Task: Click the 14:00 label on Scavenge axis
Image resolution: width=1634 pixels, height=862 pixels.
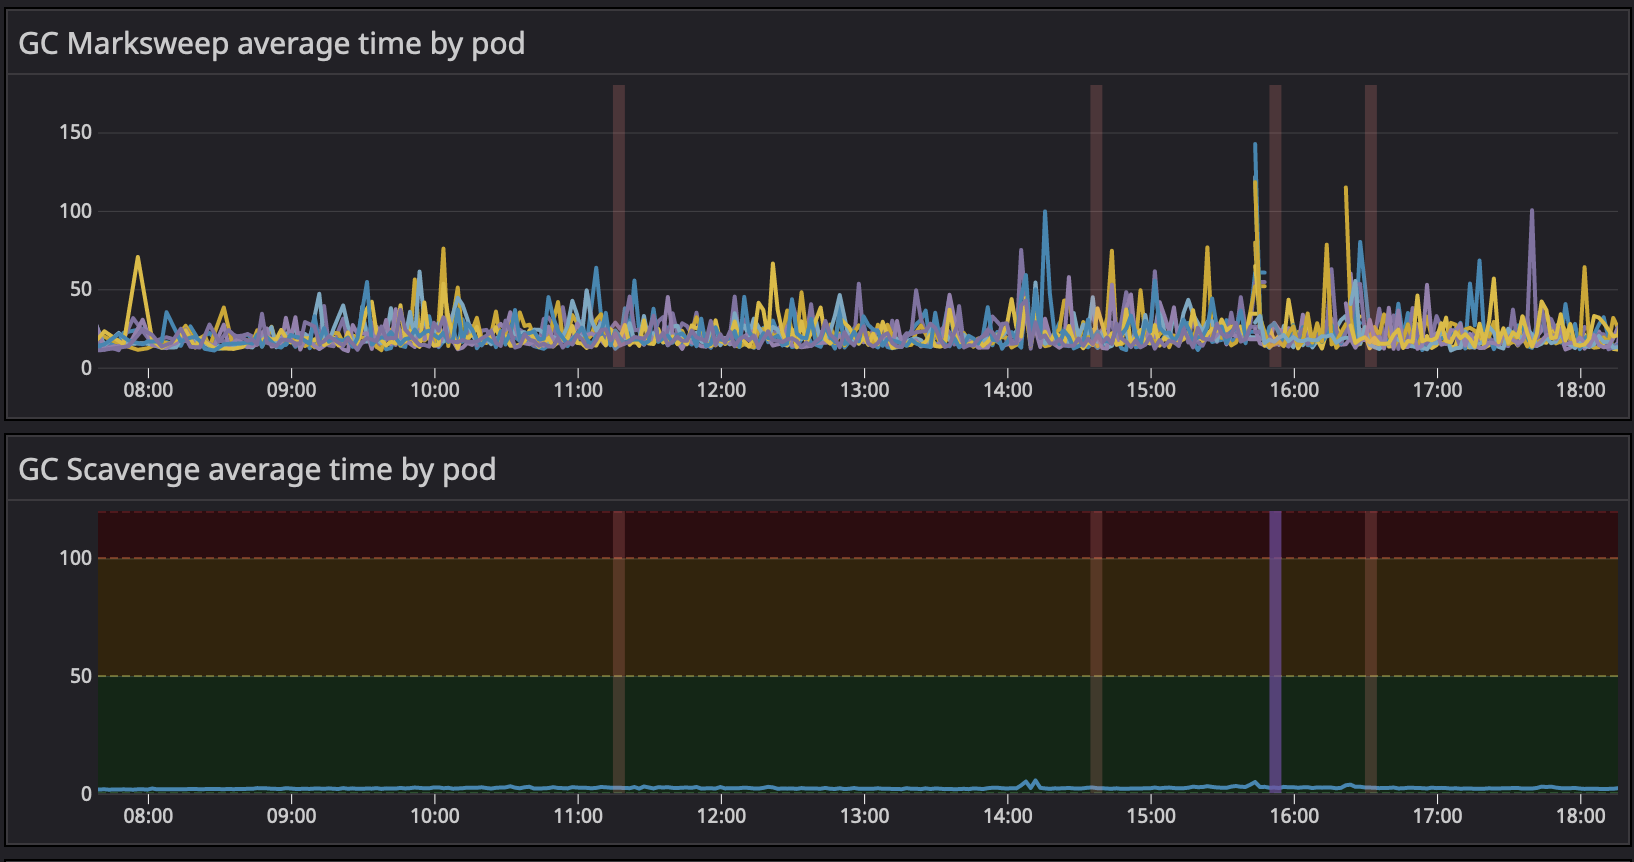Action: 1008,816
